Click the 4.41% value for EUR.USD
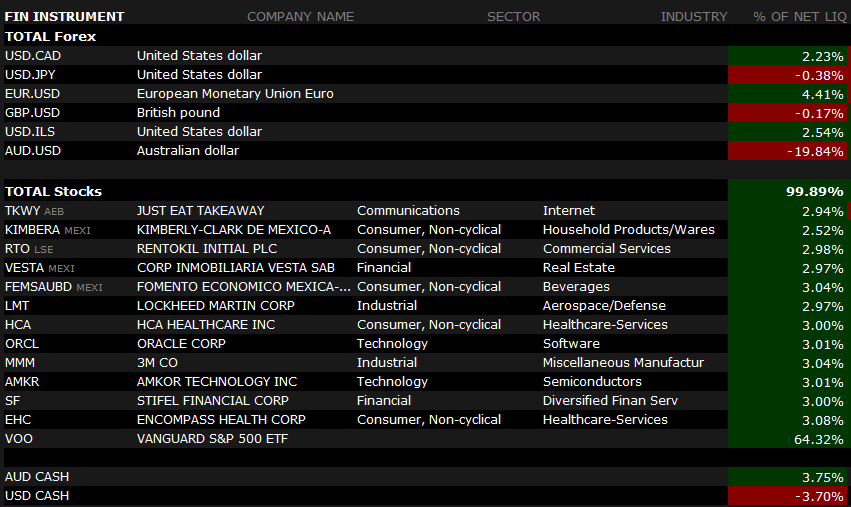 [823, 94]
